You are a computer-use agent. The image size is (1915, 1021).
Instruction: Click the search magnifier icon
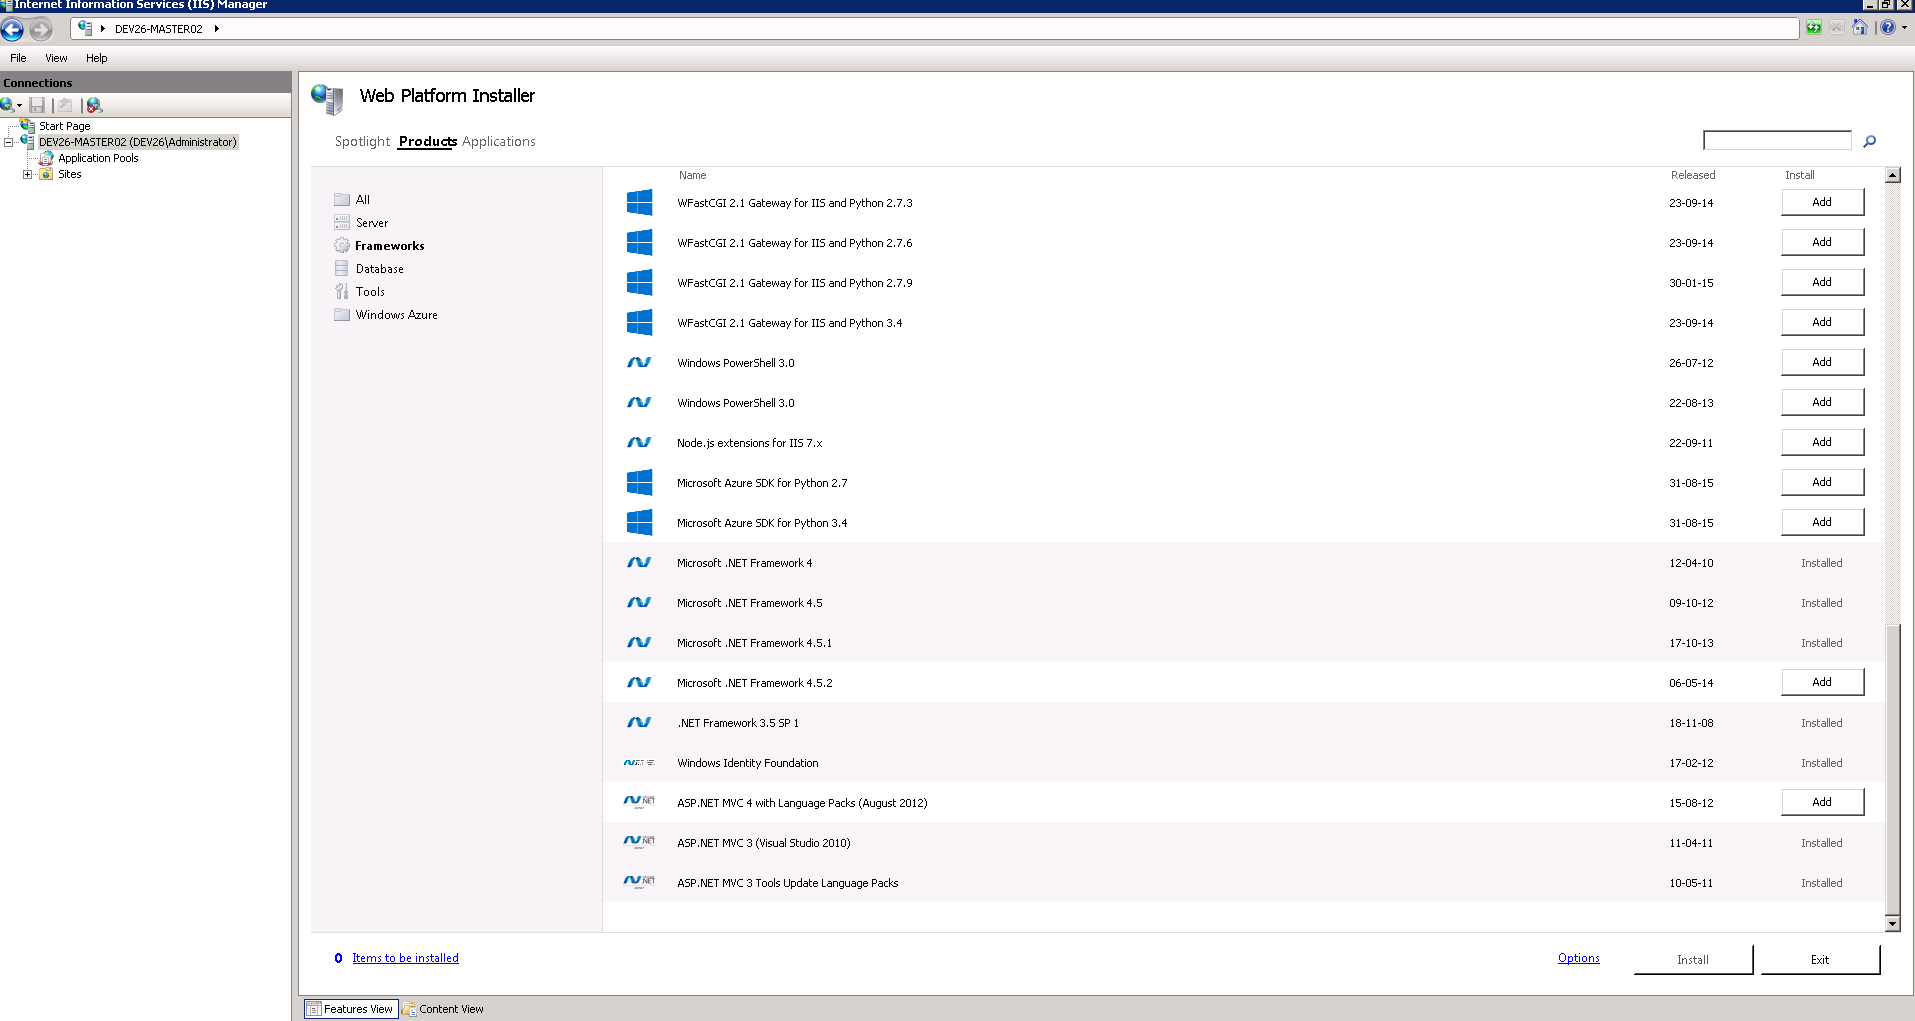[x=1869, y=141]
